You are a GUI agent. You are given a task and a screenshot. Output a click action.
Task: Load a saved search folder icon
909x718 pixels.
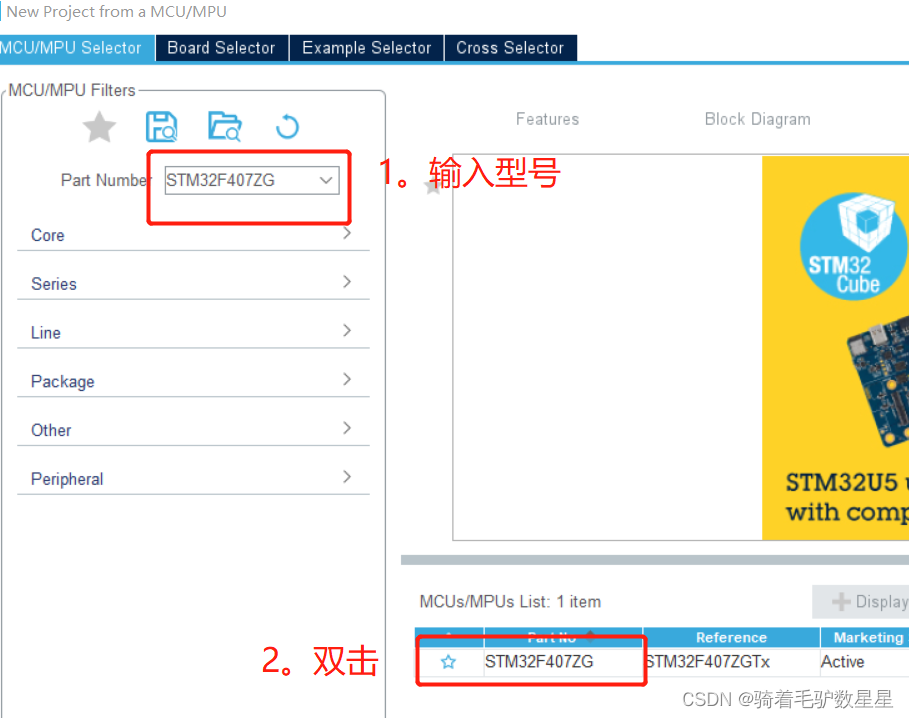pyautogui.click(x=224, y=126)
